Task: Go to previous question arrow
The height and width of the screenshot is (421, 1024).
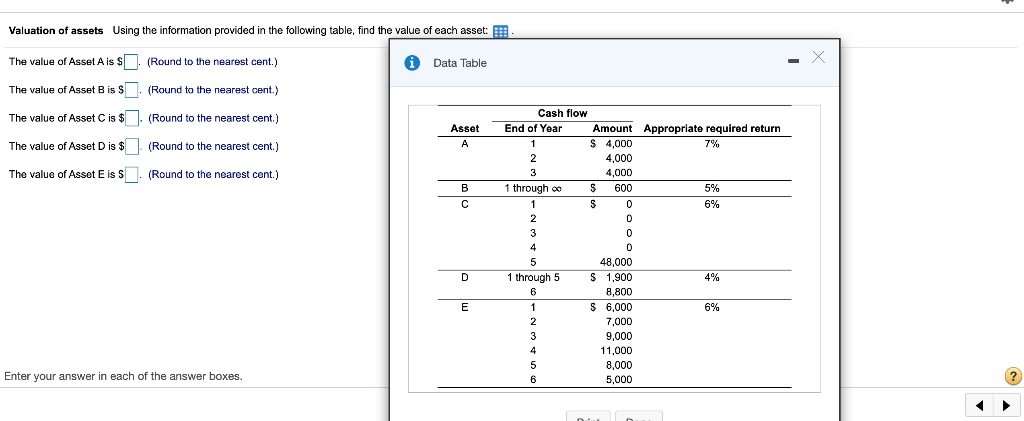Action: [979, 405]
